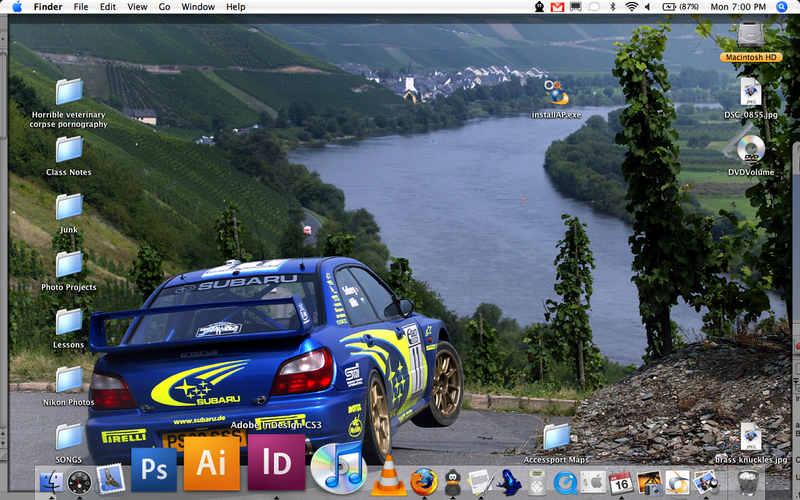800x500 pixels.
Task: Open the Edit menu
Action: point(108,7)
